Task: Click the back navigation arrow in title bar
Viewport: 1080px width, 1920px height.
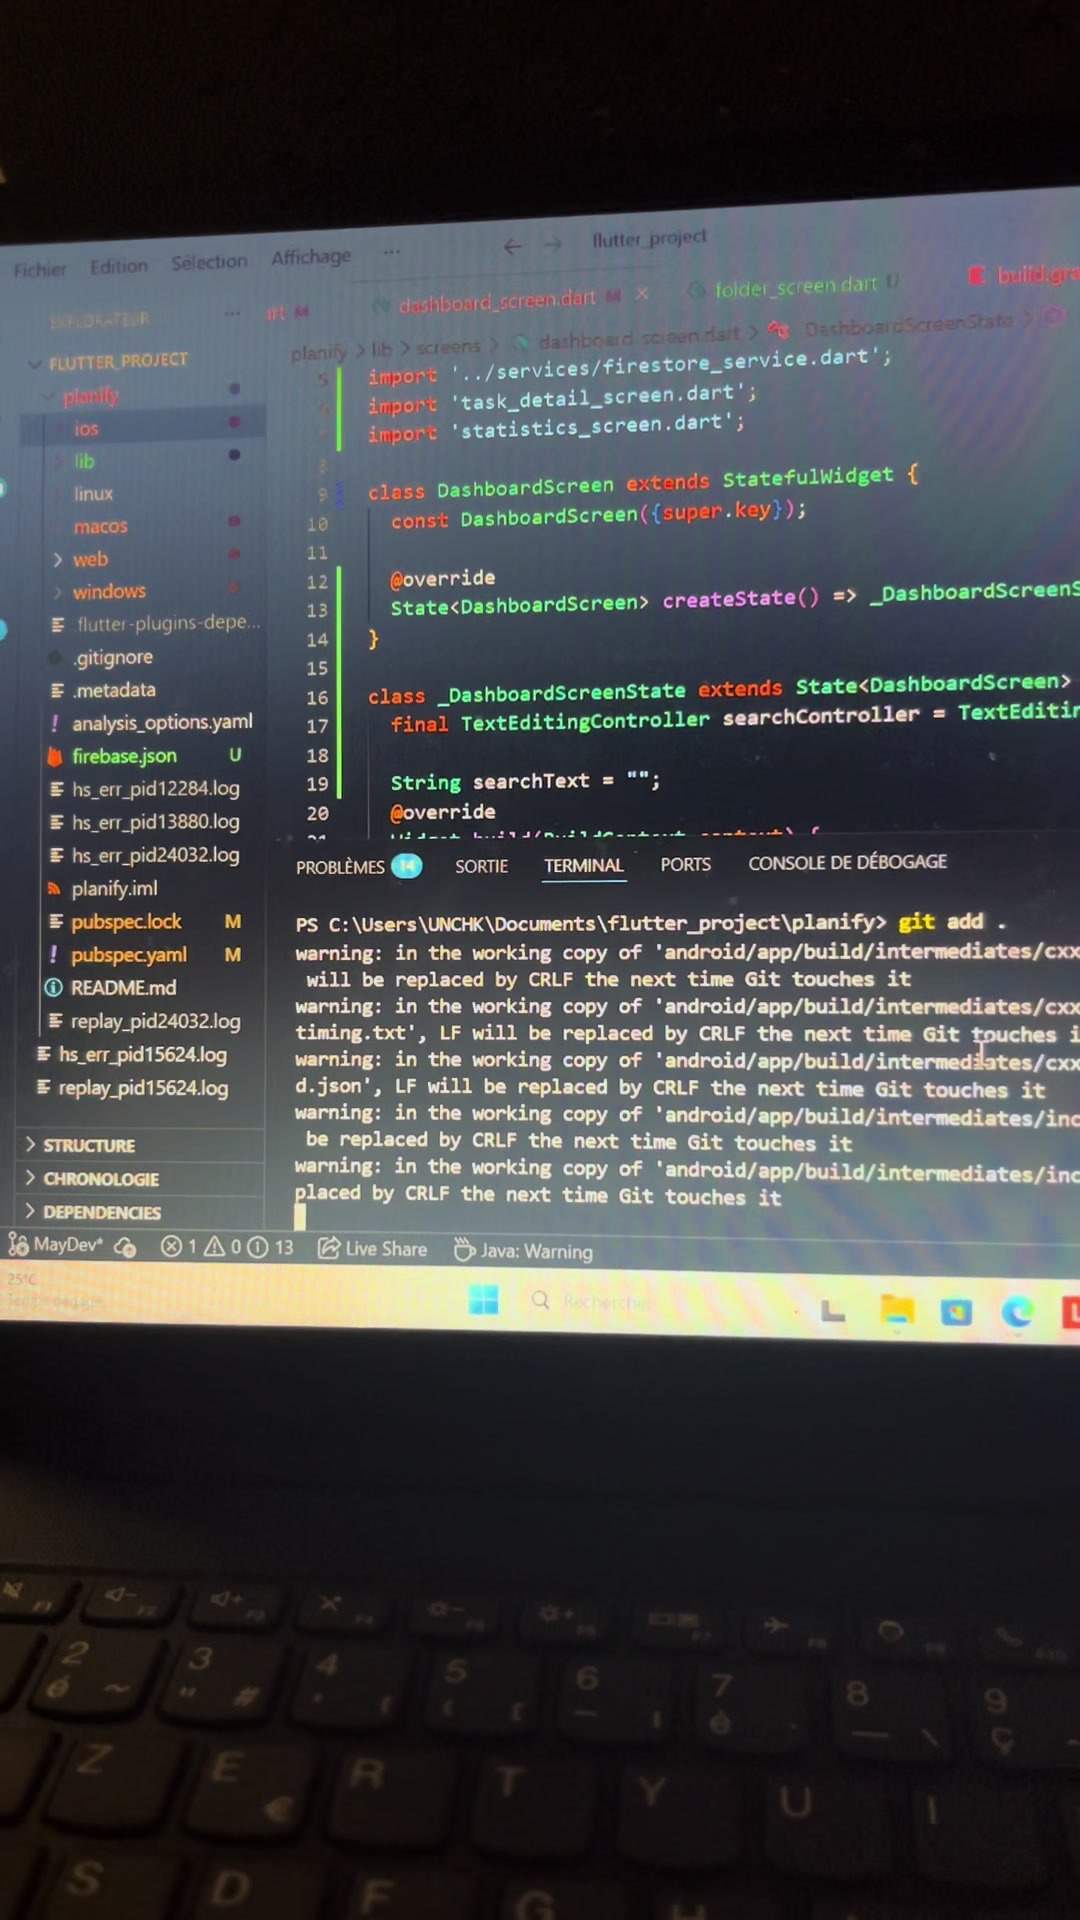Action: pyautogui.click(x=513, y=246)
